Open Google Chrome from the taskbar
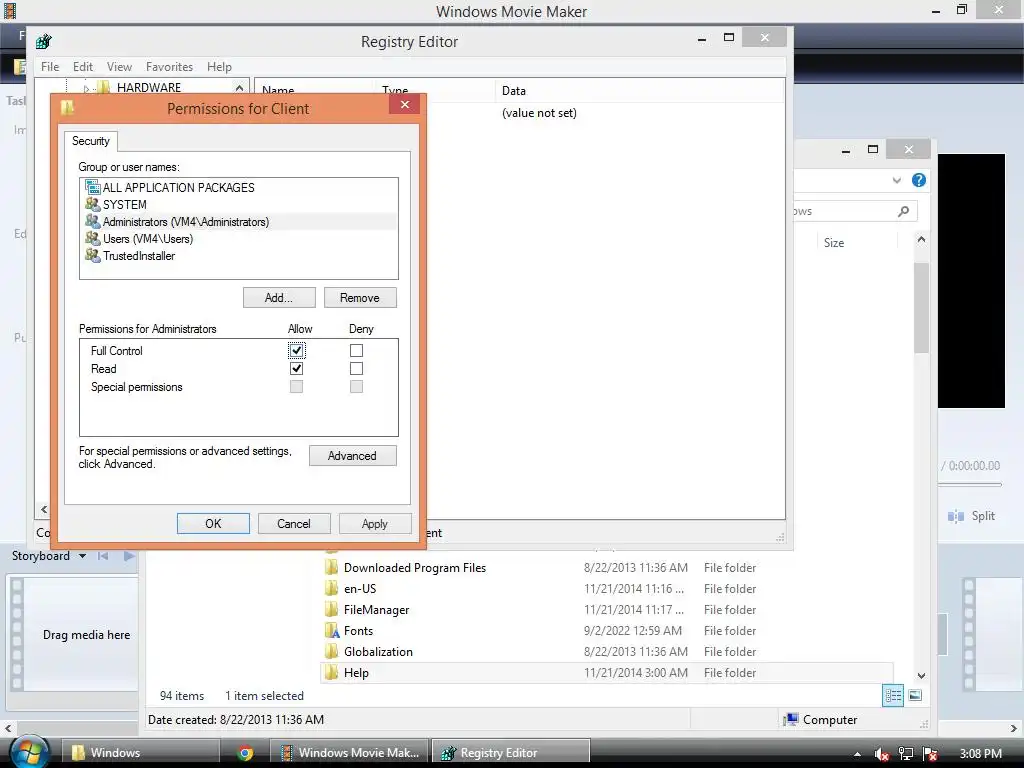The width and height of the screenshot is (1024, 768). point(245,753)
